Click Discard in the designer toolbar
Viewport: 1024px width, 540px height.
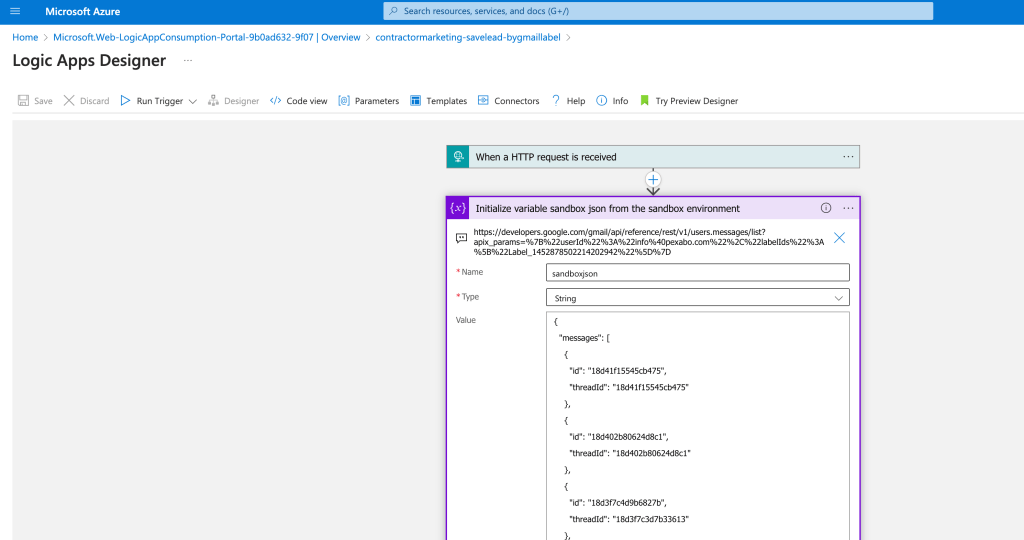[x=86, y=101]
